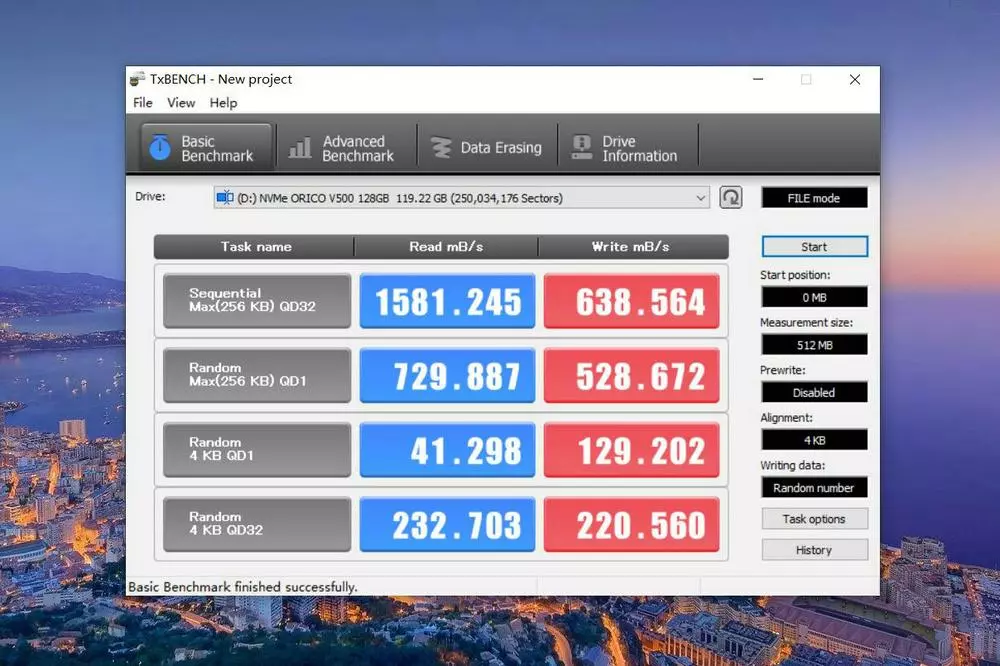Click the Random 4 KB QD32 task button

257,524
